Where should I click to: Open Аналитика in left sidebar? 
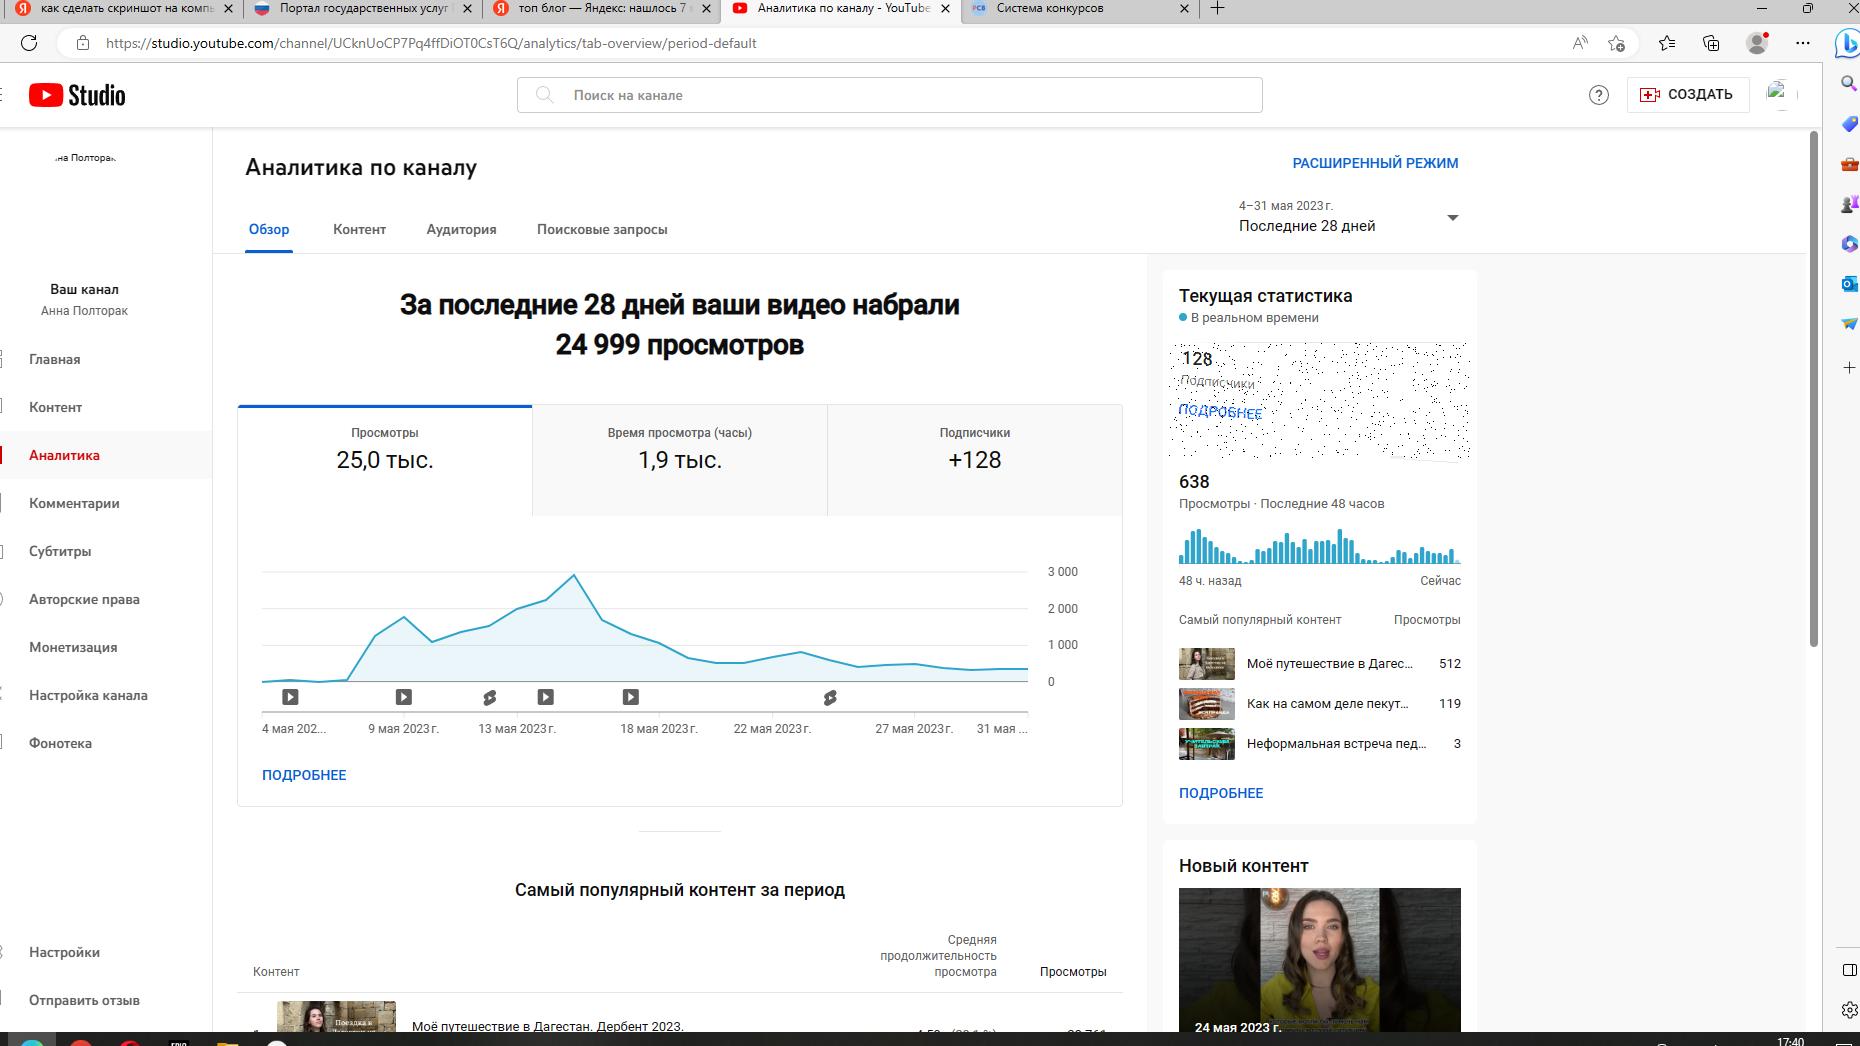(106, 455)
